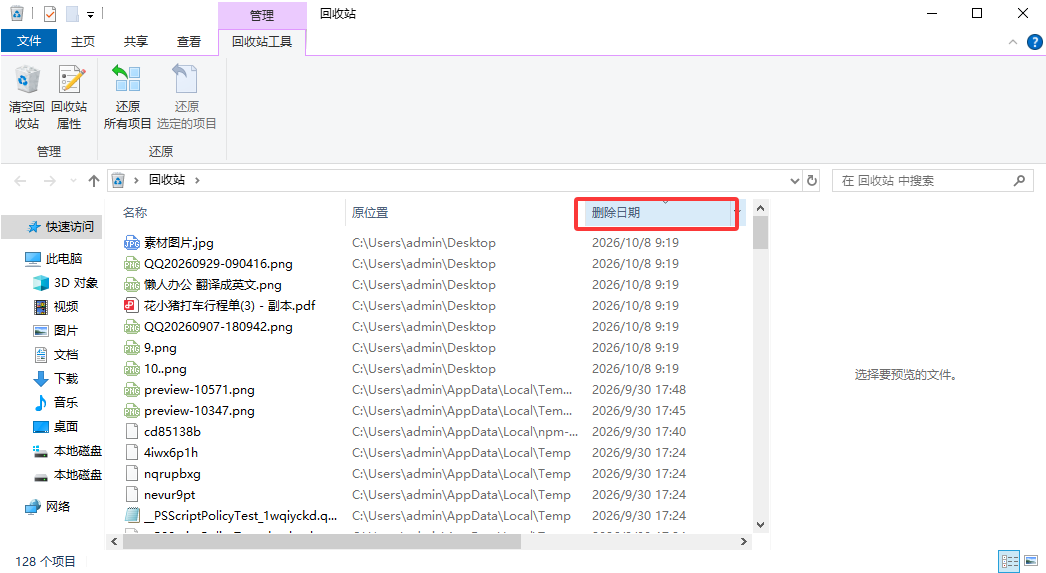The width and height of the screenshot is (1046, 573).
Task: Open address bar history dropdown
Action: [795, 180]
